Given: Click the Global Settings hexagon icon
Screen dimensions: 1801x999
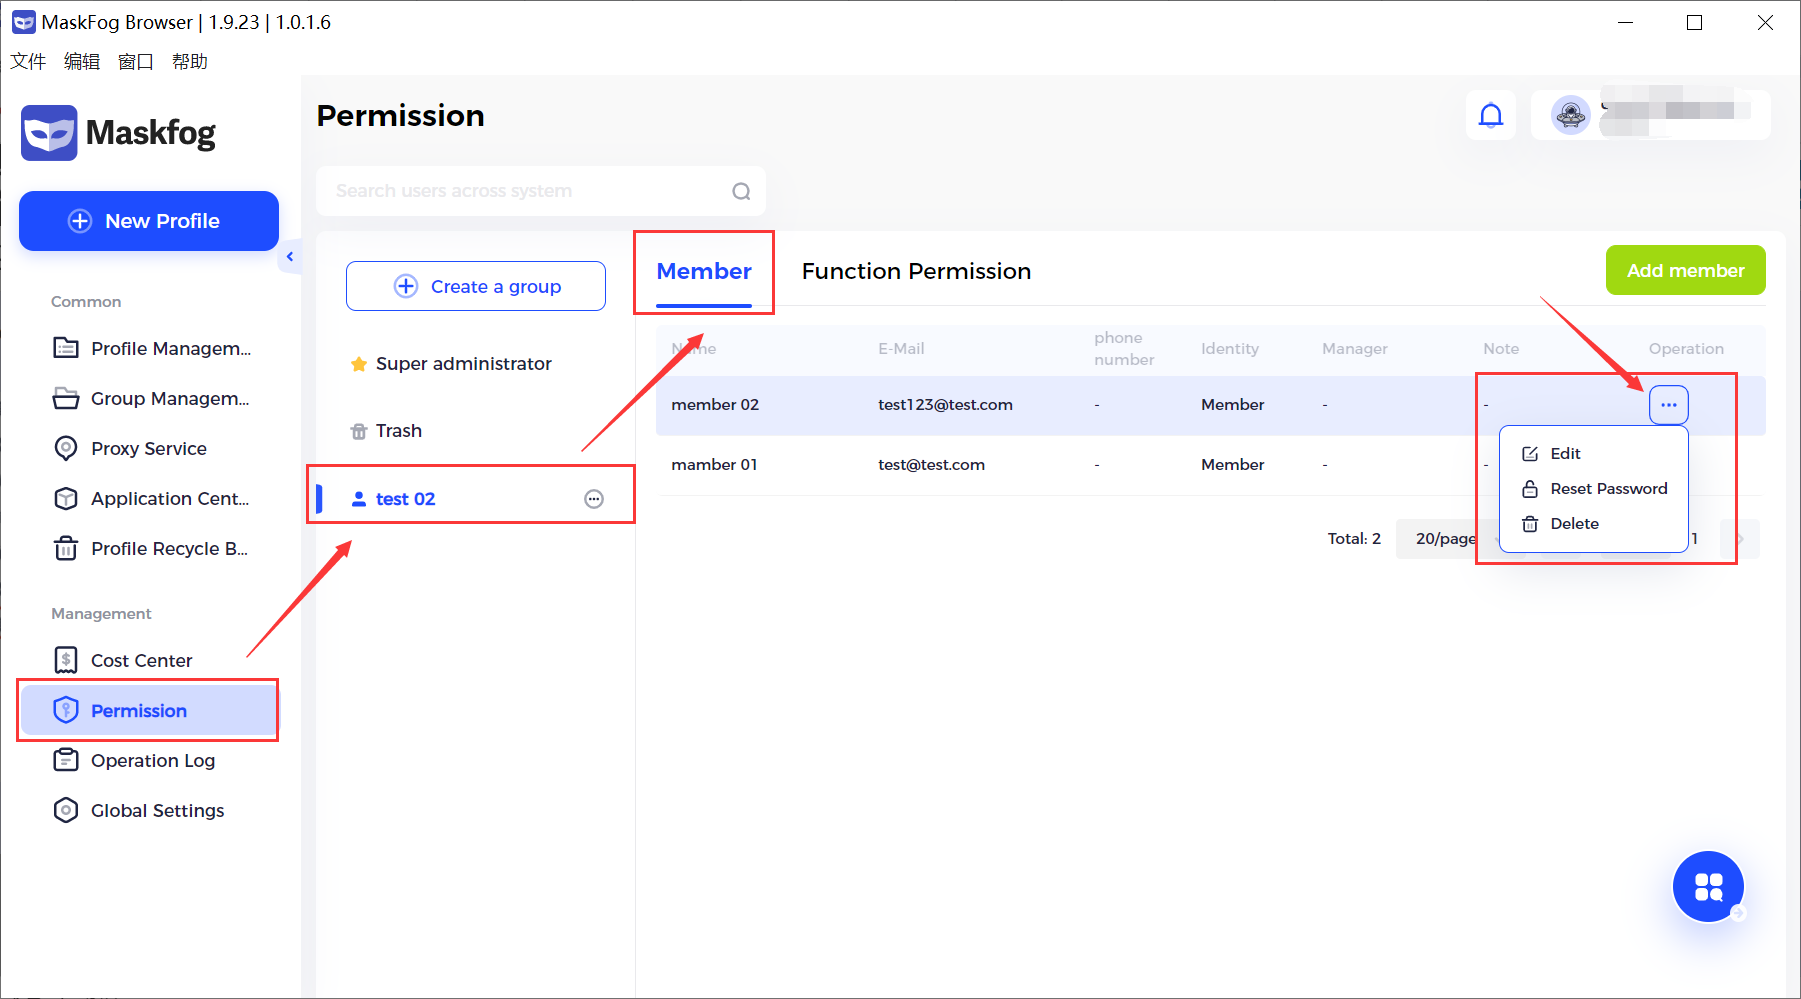Looking at the screenshot, I should pos(66,810).
